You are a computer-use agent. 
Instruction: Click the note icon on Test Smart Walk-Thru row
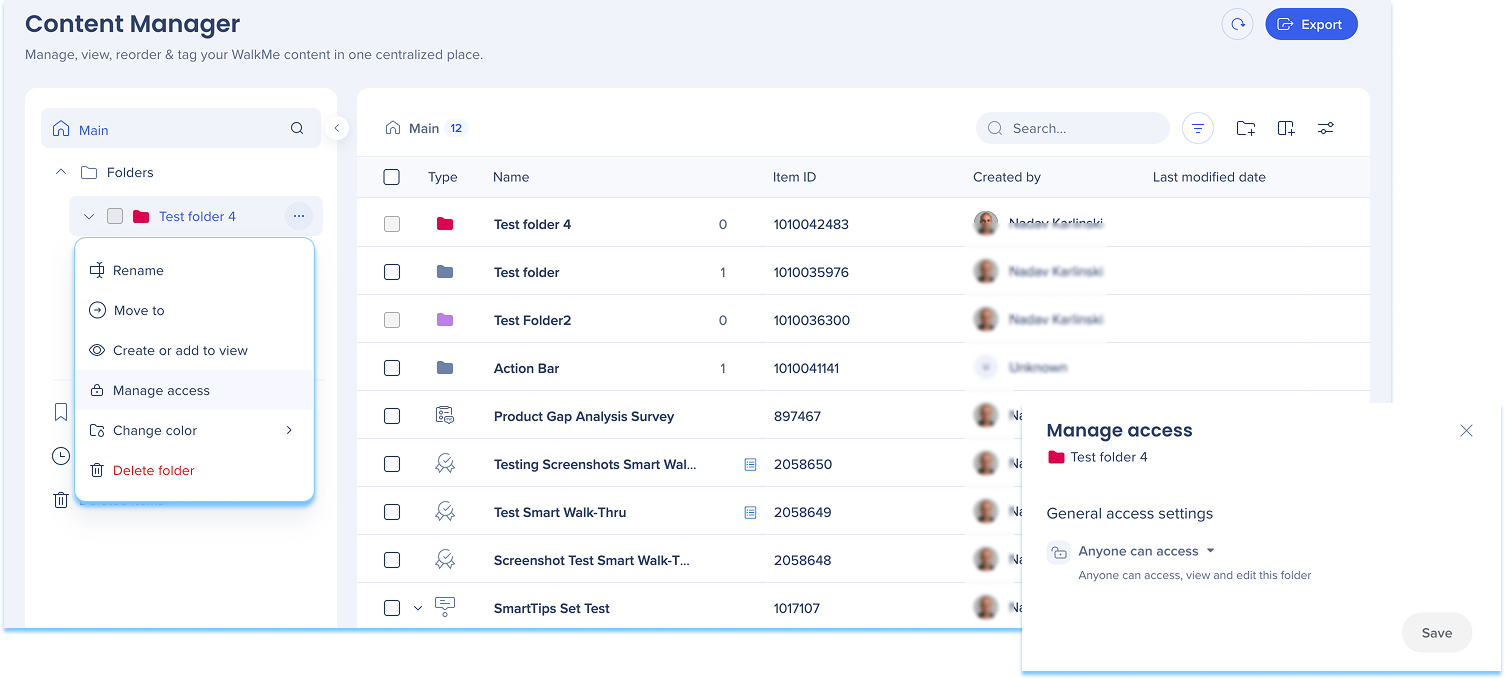click(x=750, y=512)
